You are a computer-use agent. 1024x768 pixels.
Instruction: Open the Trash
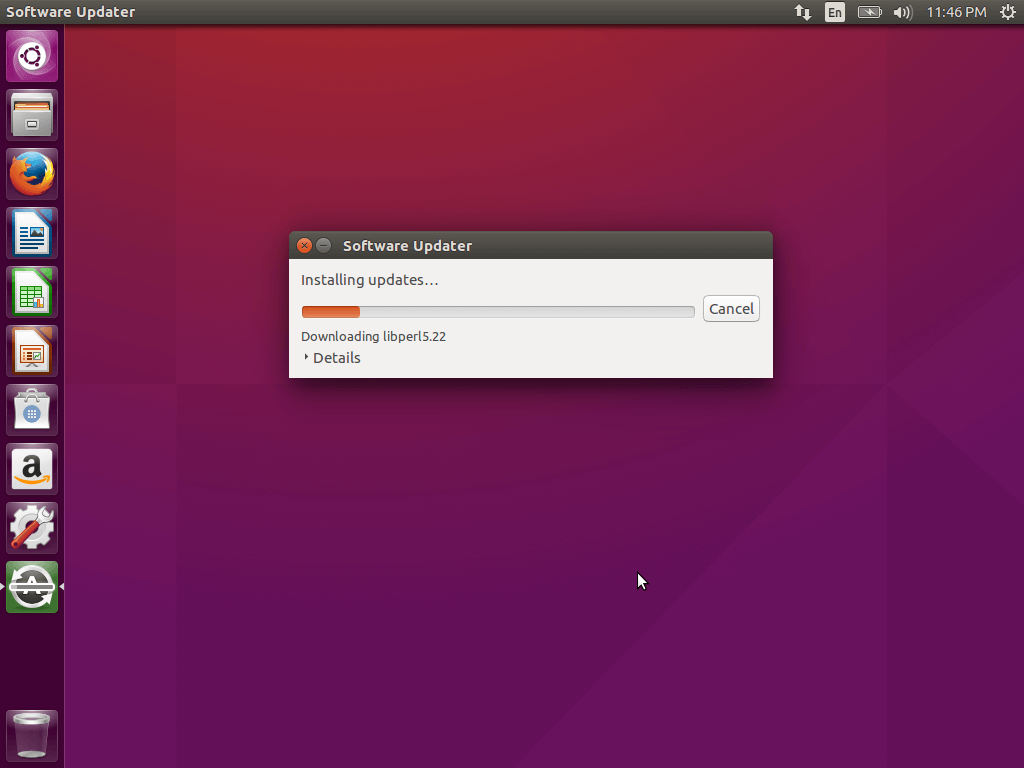(x=31, y=735)
